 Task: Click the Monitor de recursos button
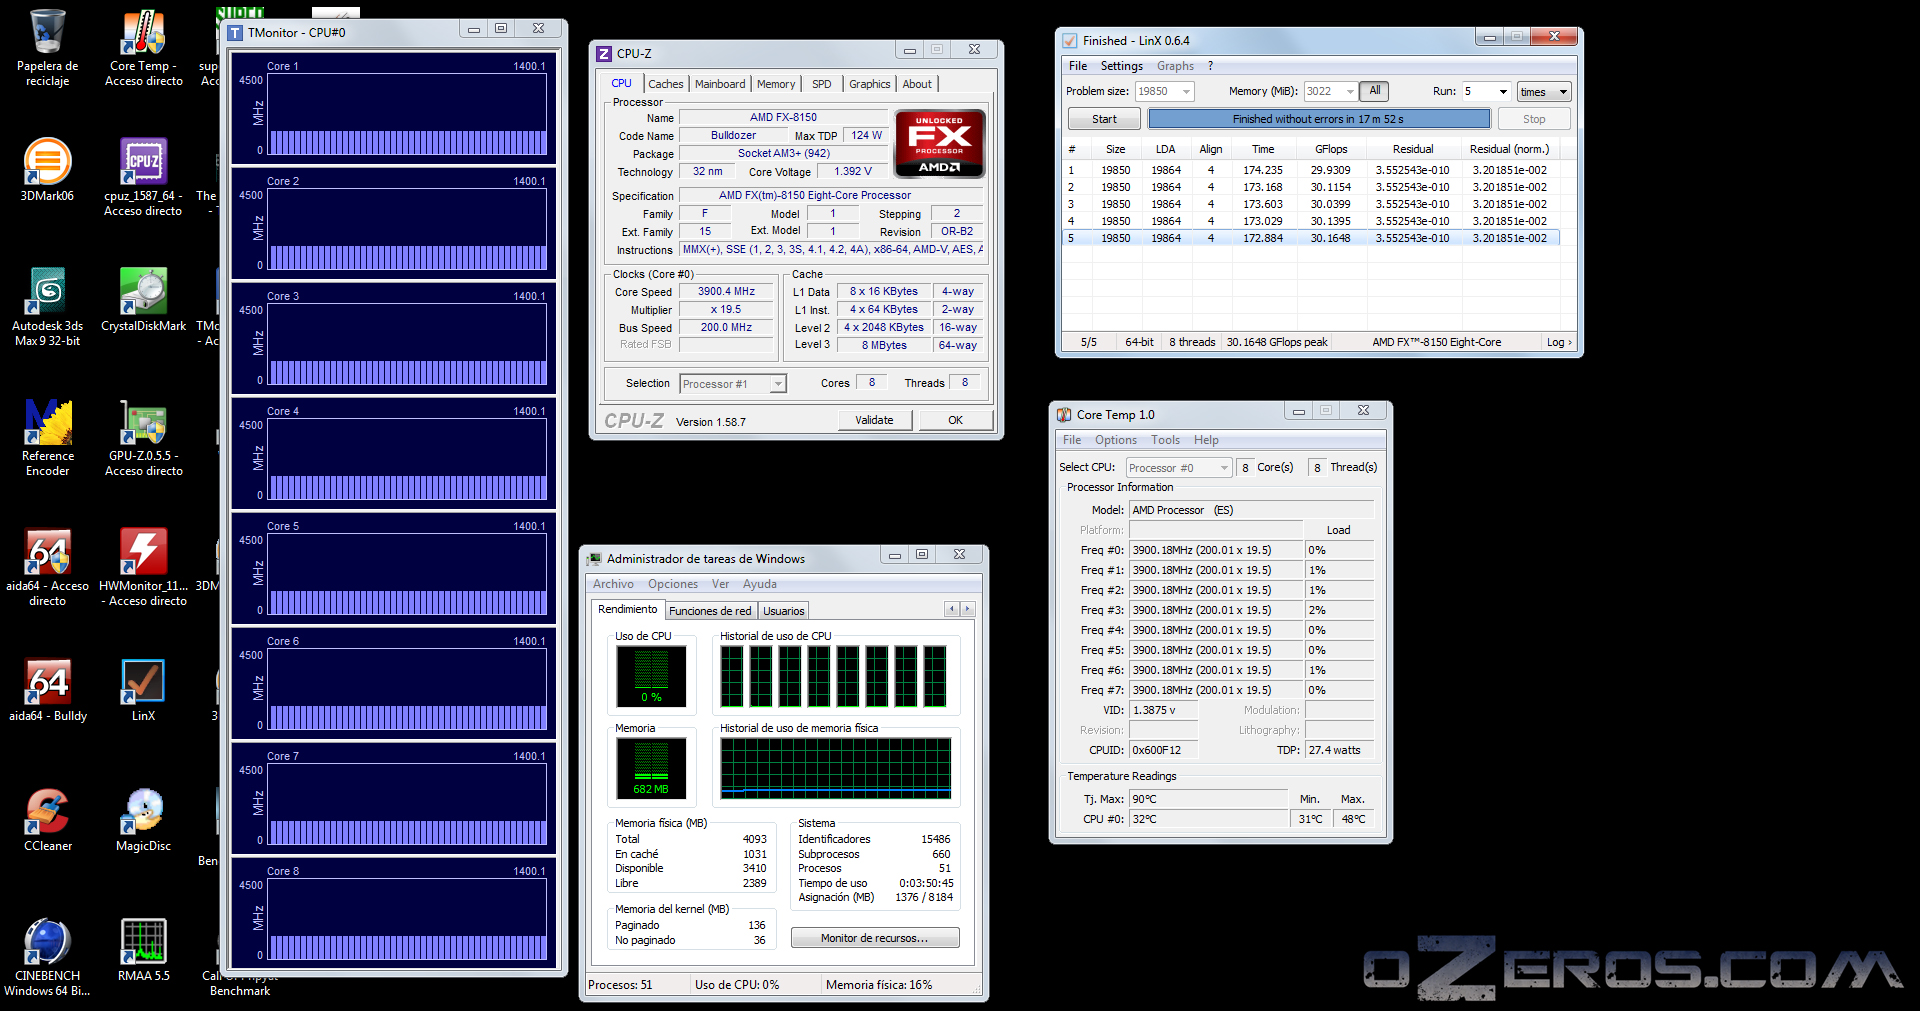pyautogui.click(x=875, y=938)
